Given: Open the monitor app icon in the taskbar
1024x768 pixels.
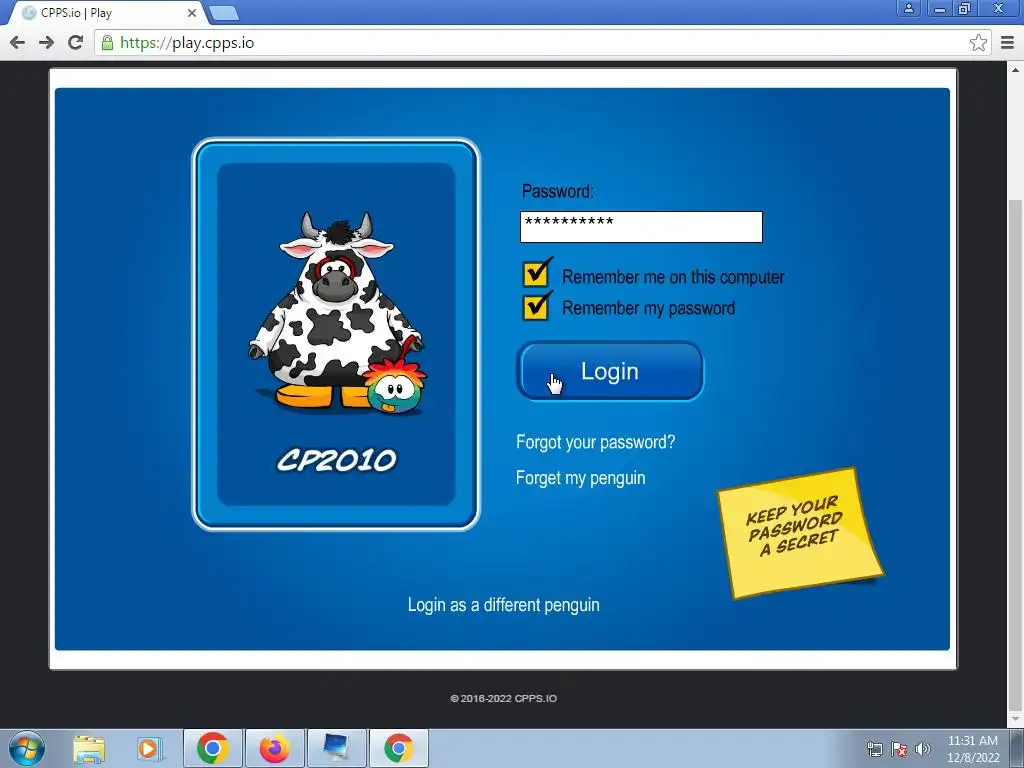Looking at the screenshot, I should point(336,748).
